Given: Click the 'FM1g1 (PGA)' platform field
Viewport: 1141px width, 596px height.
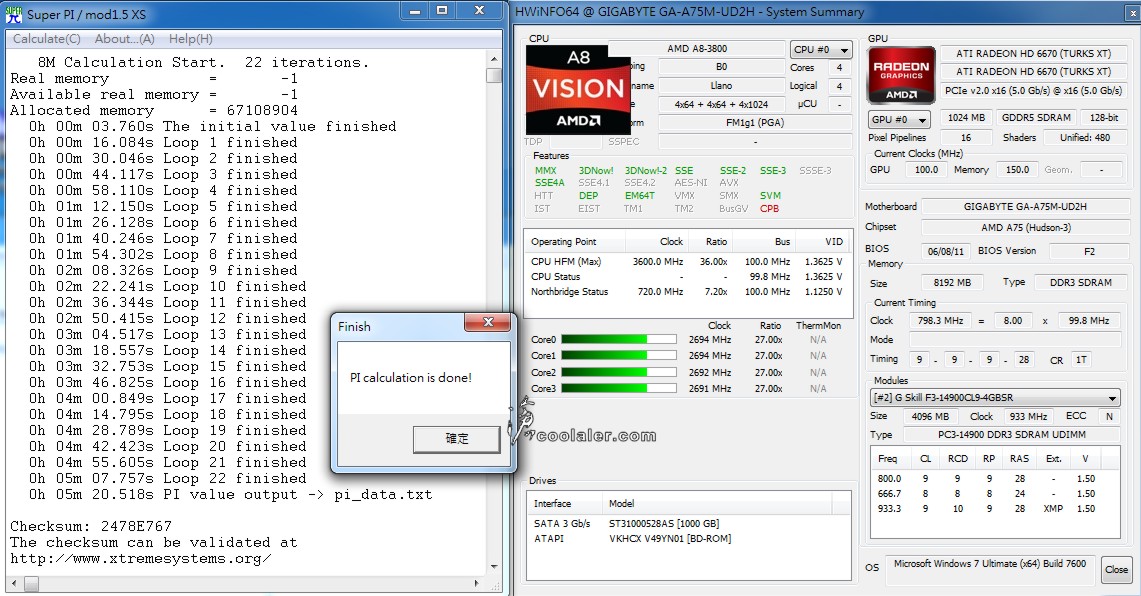Looking at the screenshot, I should [755, 123].
